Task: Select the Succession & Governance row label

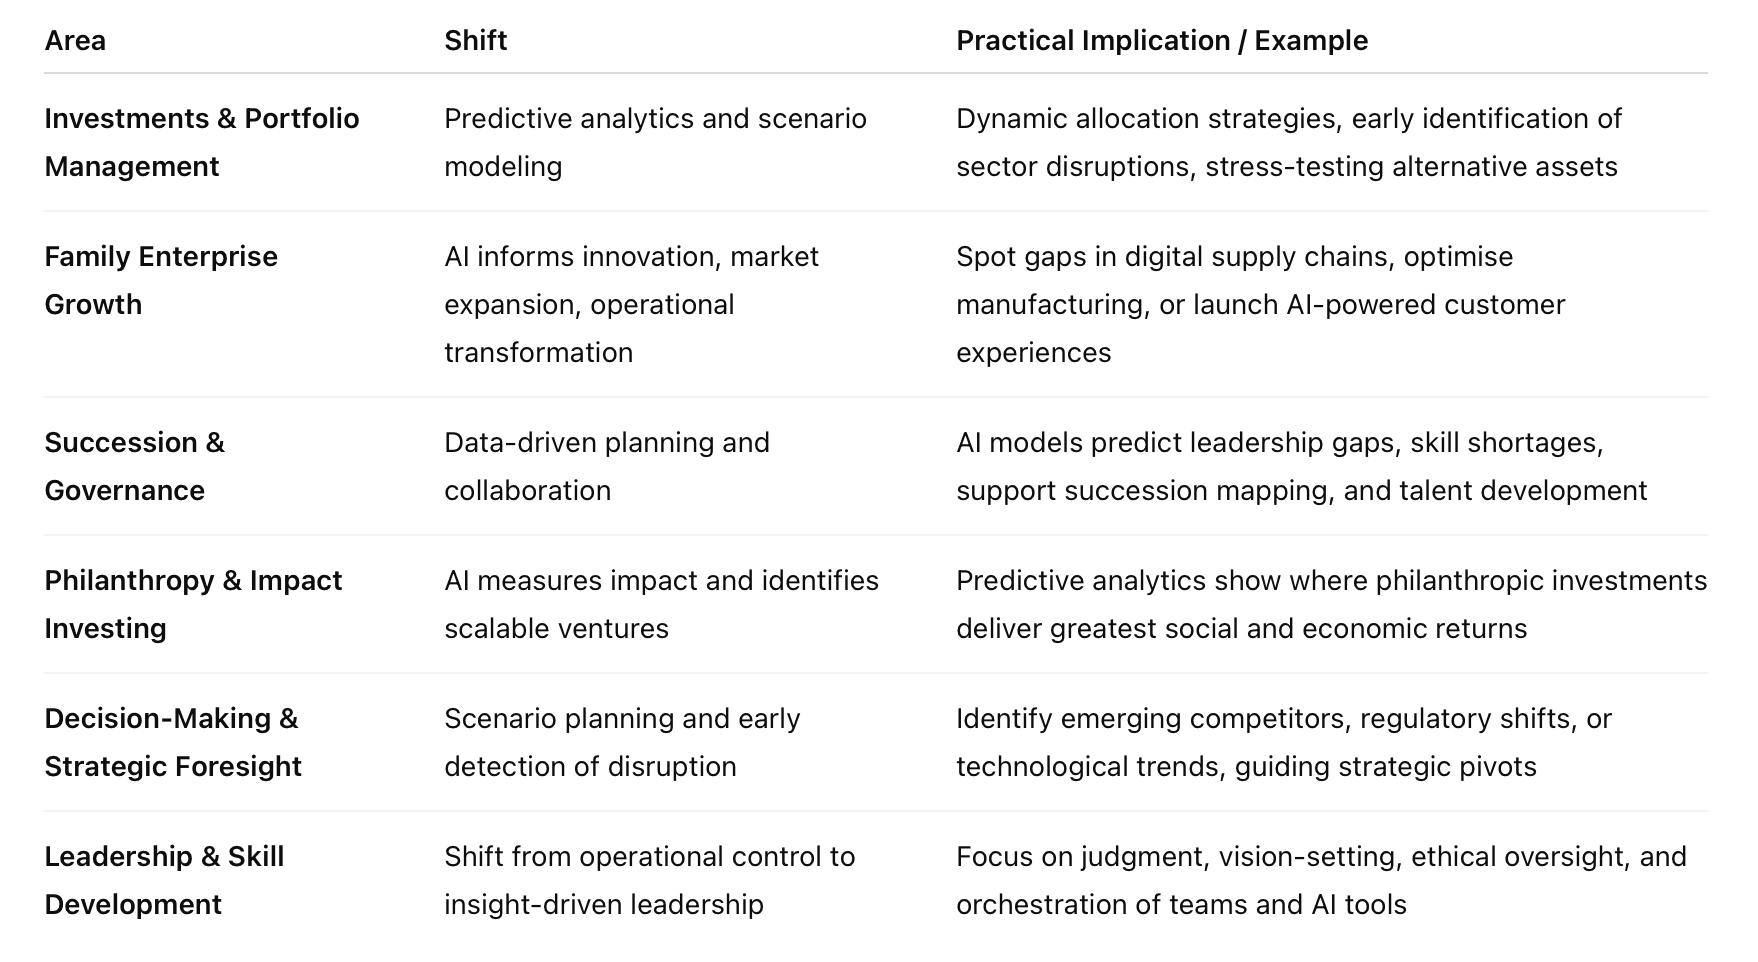Action: click(134, 466)
